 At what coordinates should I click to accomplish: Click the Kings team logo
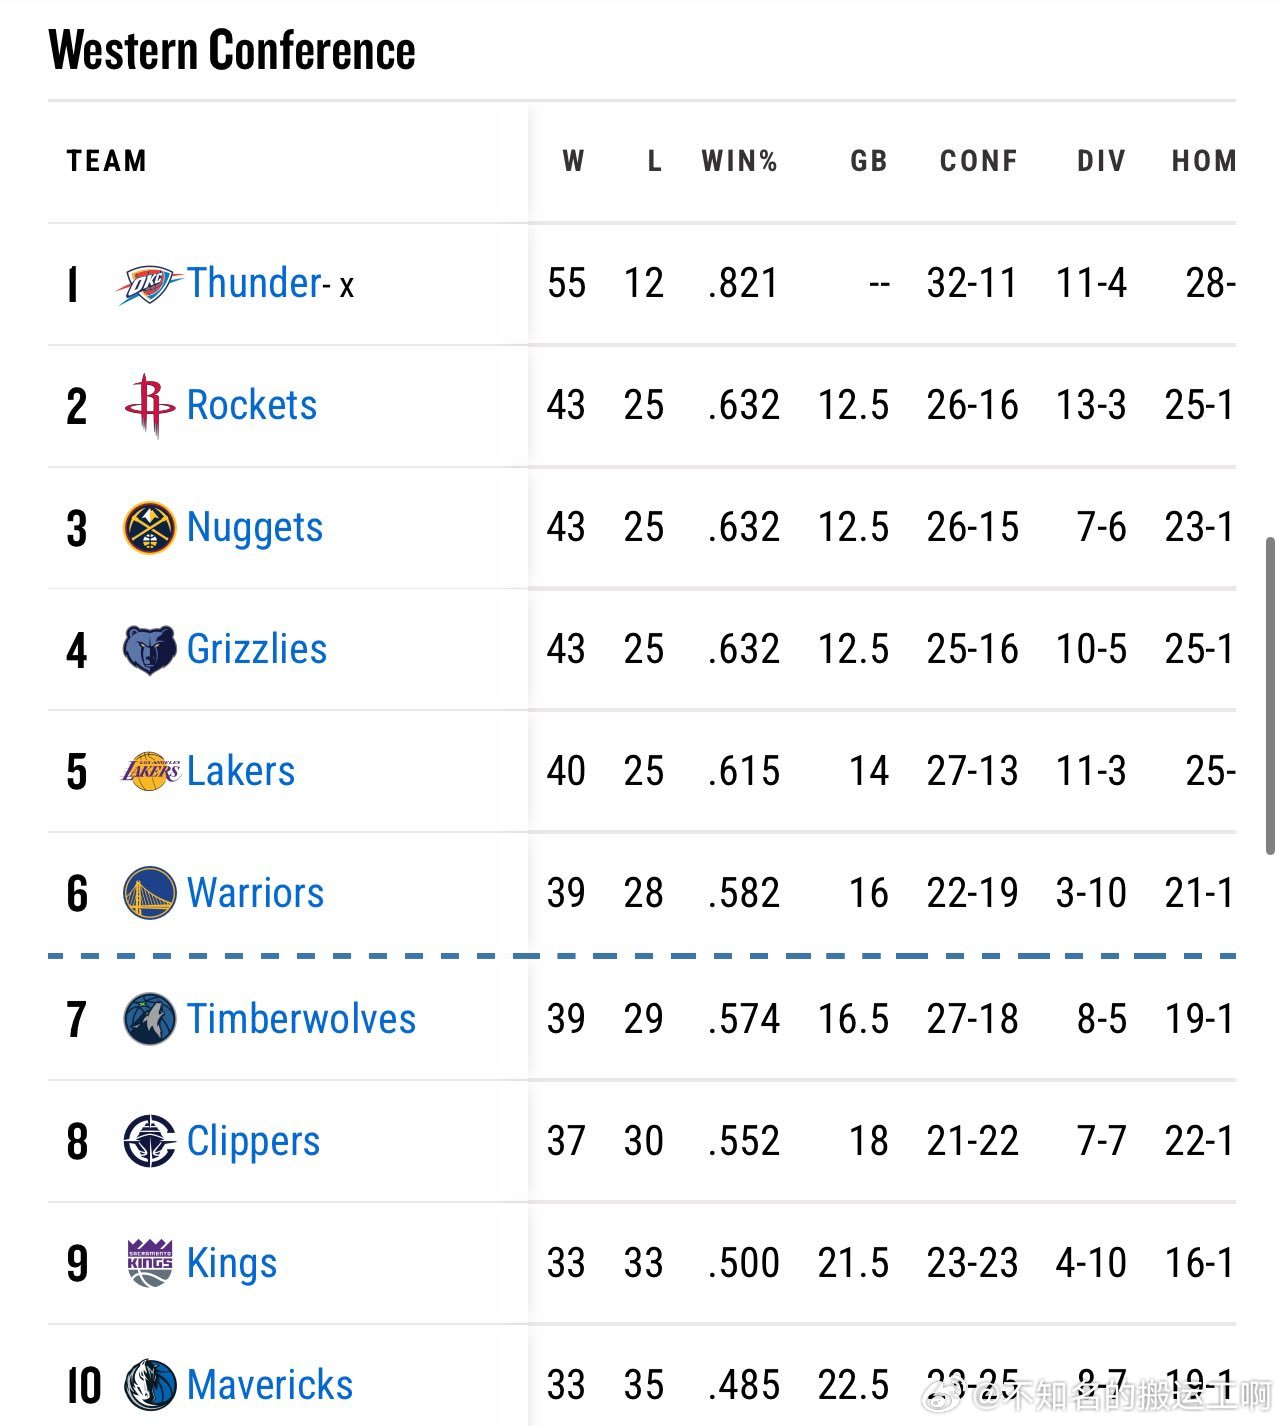click(150, 1263)
